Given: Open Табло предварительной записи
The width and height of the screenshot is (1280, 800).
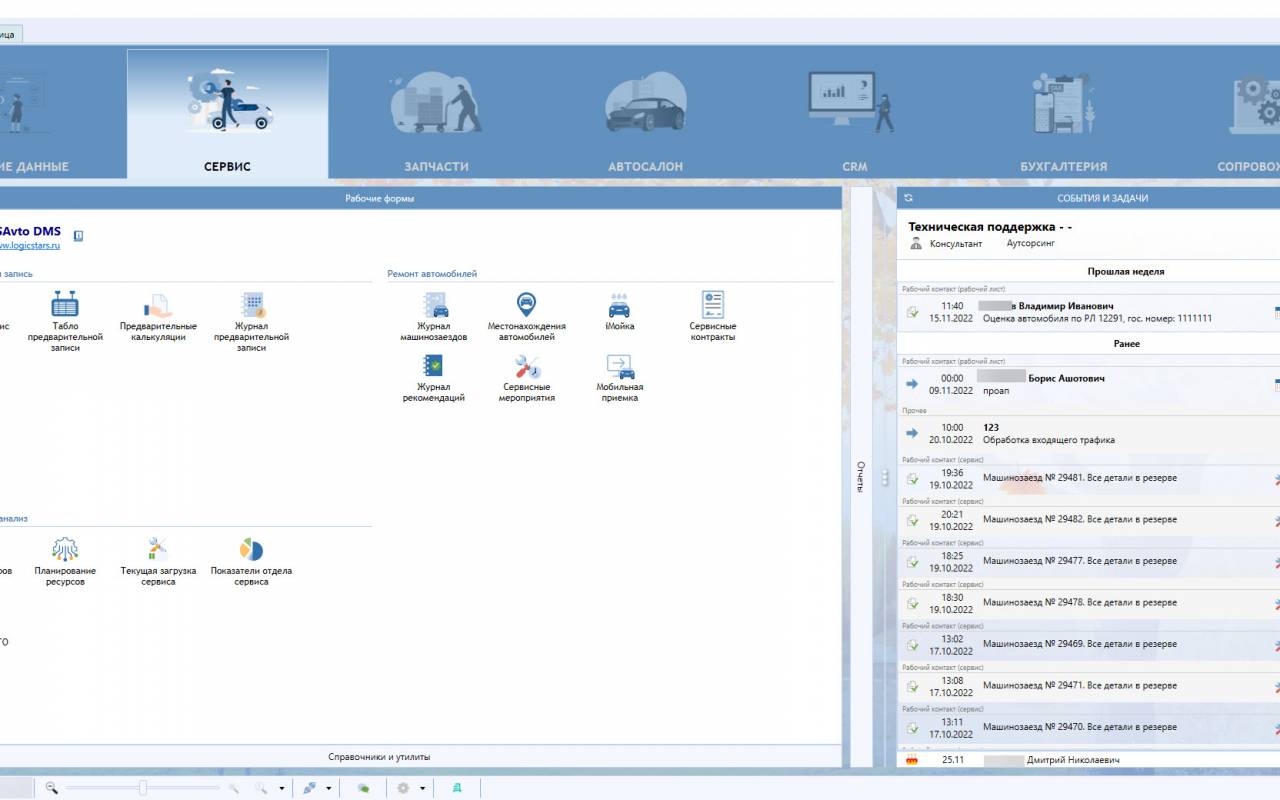Looking at the screenshot, I should point(65,322).
